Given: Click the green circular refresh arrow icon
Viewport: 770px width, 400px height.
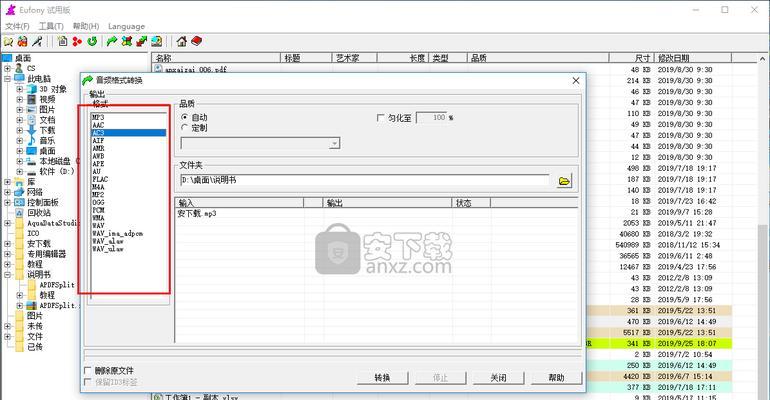Looking at the screenshot, I should pyautogui.click(x=92, y=42).
